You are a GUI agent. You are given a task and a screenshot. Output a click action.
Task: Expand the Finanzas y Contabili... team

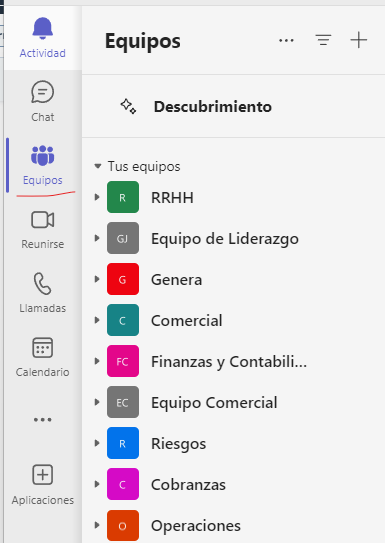coord(97,361)
